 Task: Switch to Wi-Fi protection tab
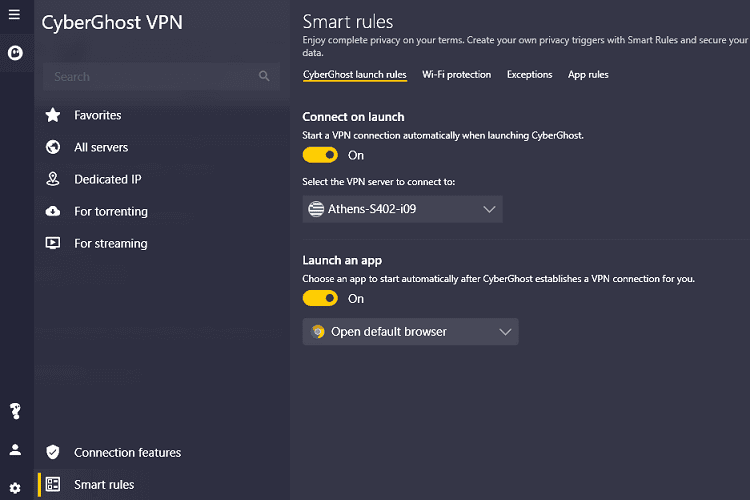[x=456, y=75]
